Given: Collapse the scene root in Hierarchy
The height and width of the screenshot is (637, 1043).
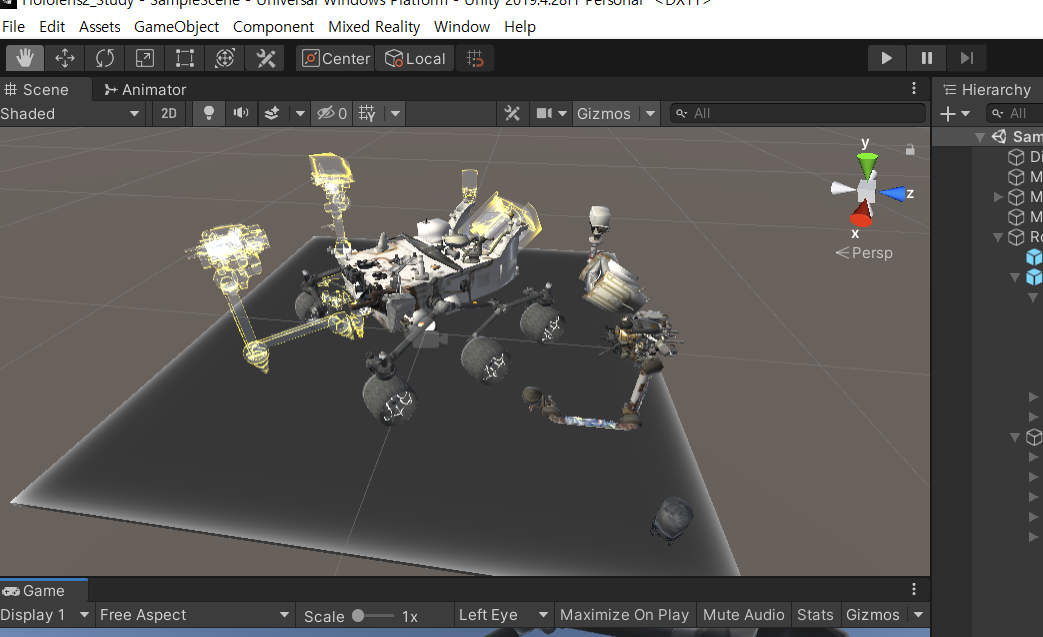Looking at the screenshot, I should point(980,137).
